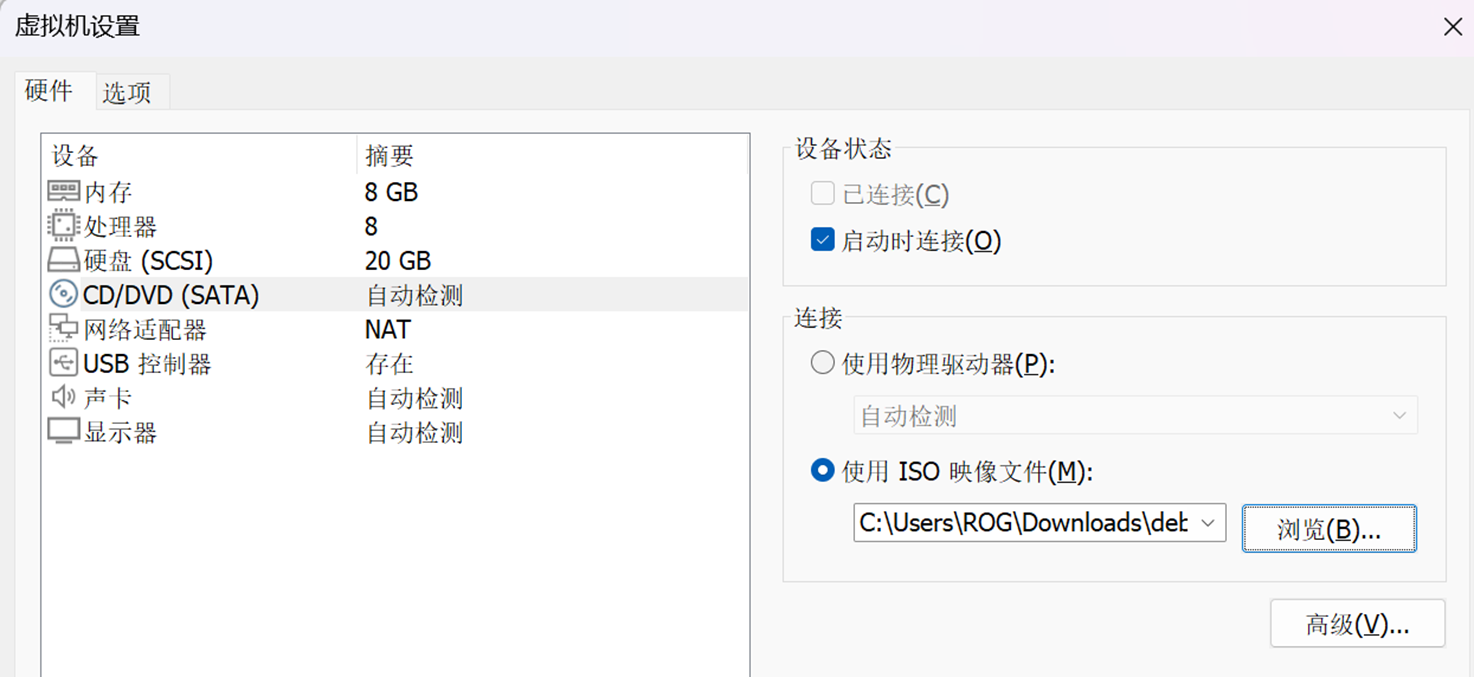Select 使用 ISO 映像文件 radio button
1474x677 pixels.
pyautogui.click(x=822, y=470)
